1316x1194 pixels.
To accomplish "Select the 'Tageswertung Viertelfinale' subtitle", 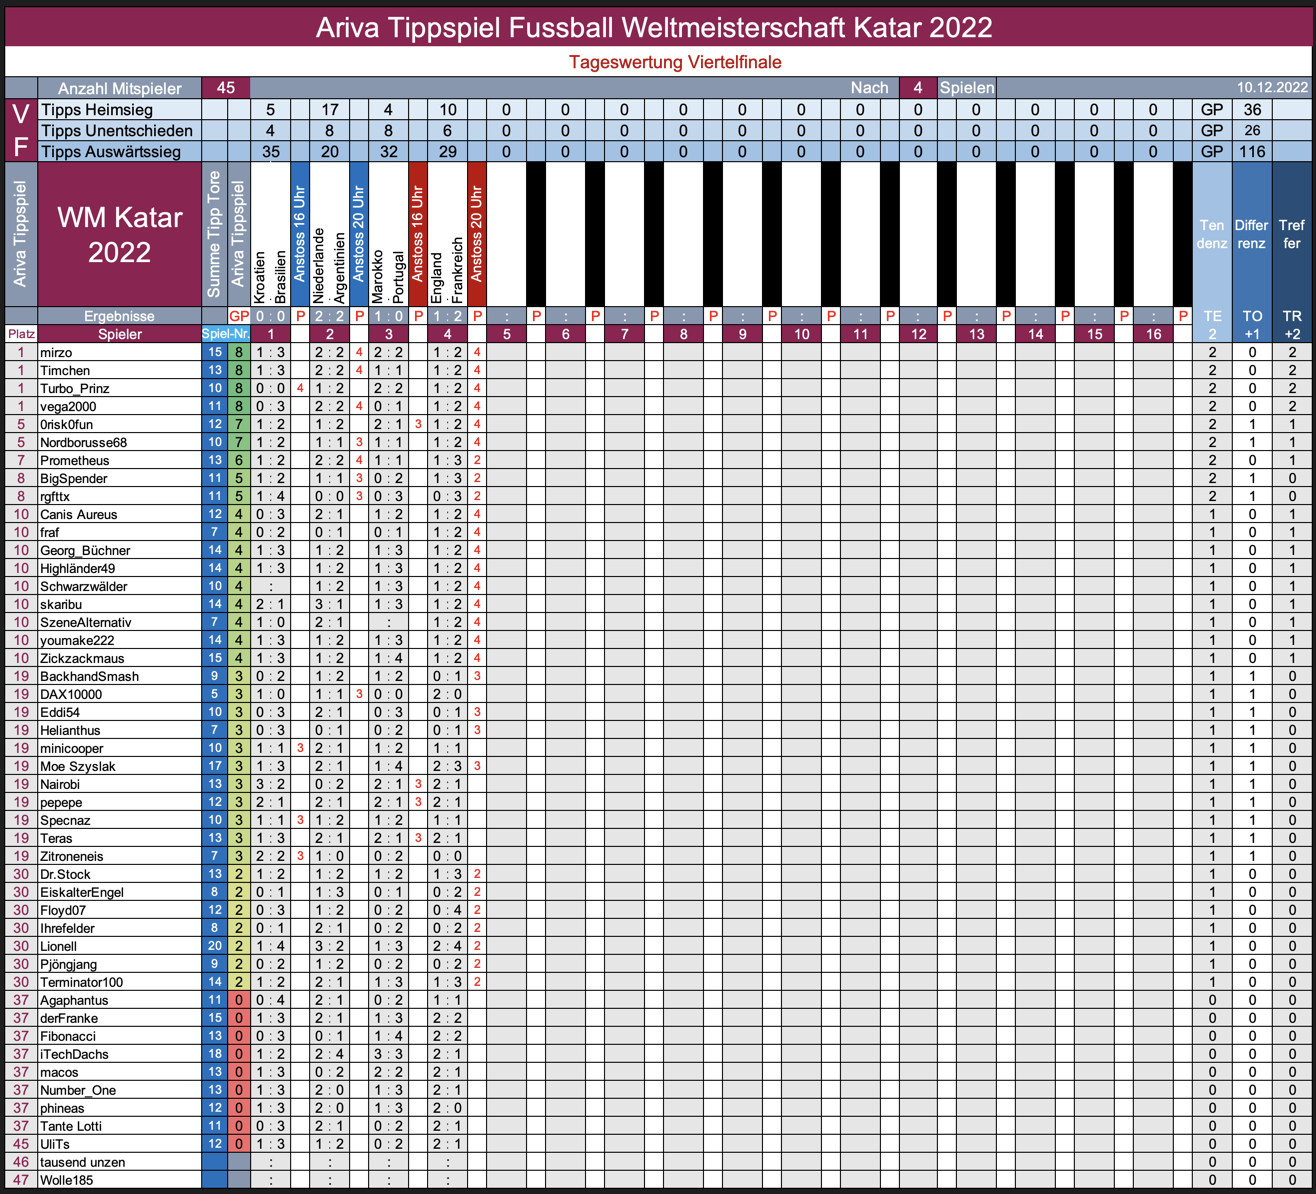I will (675, 62).
